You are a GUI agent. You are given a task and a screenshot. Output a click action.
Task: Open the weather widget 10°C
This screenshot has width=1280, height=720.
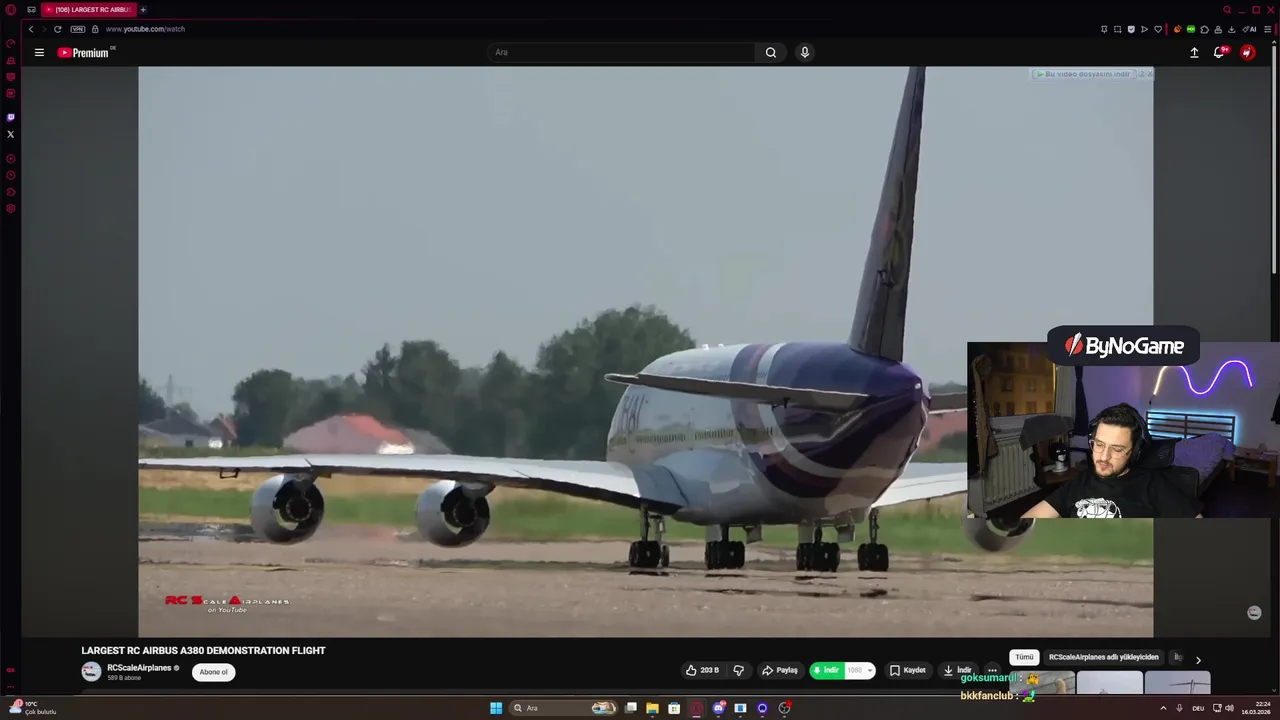tap(33, 708)
